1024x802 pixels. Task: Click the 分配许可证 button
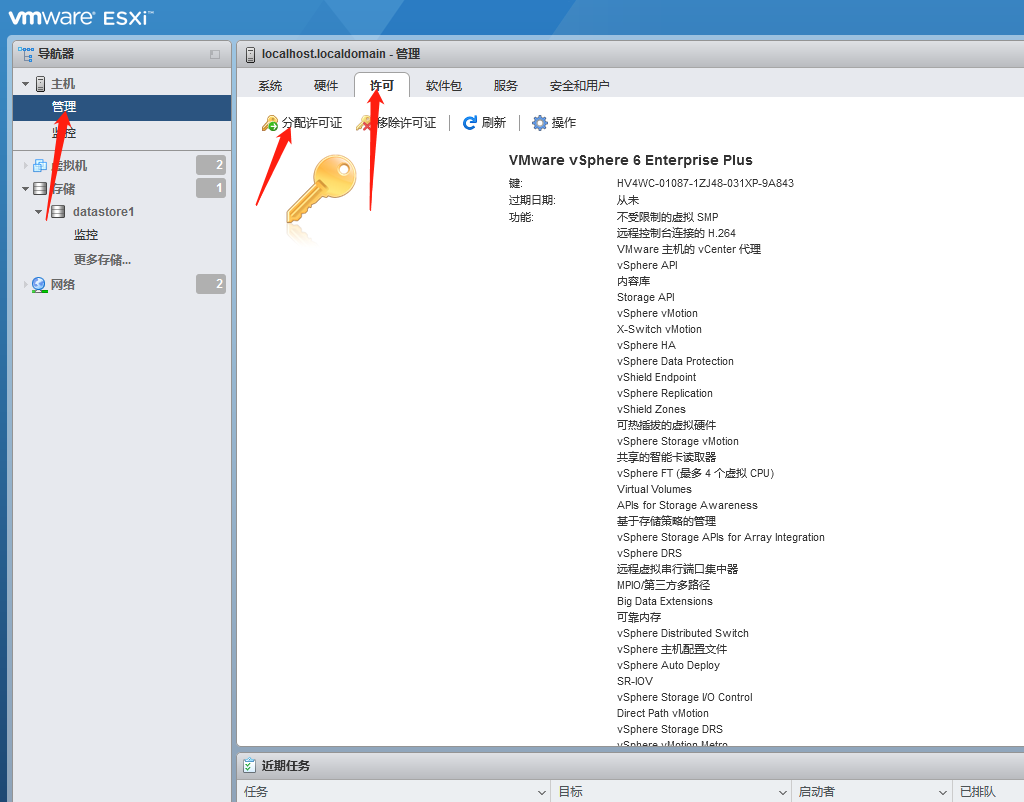pyautogui.click(x=302, y=123)
